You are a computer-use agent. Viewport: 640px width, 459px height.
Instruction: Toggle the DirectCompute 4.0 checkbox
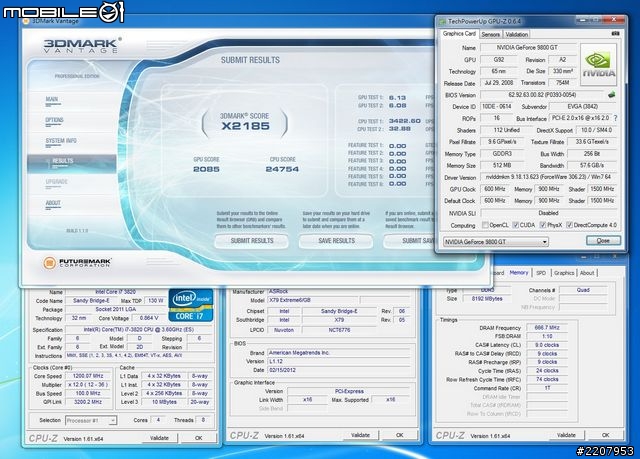click(569, 225)
